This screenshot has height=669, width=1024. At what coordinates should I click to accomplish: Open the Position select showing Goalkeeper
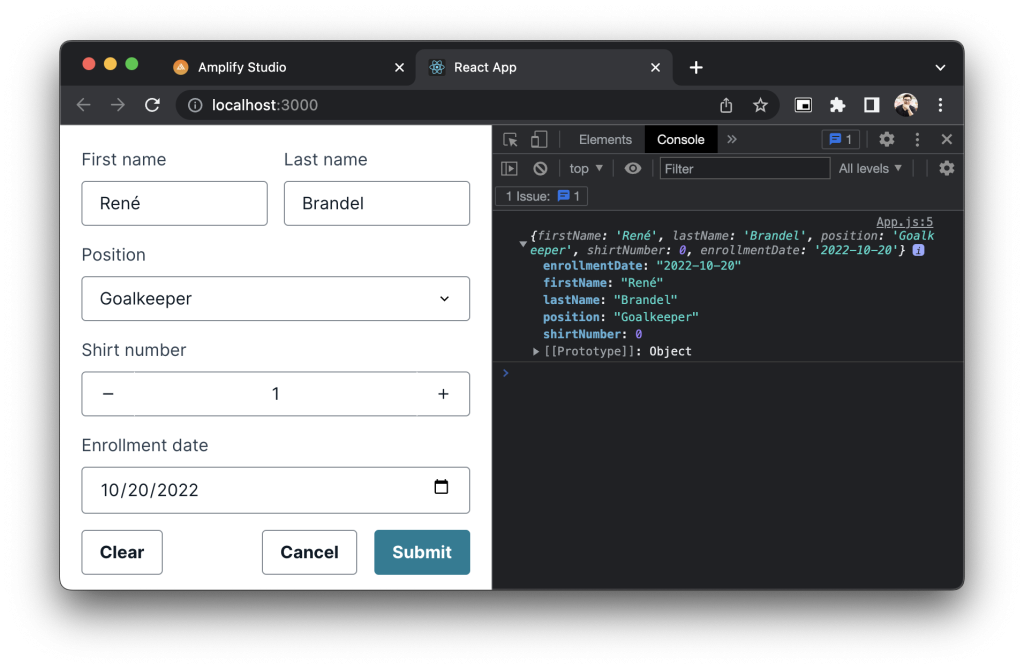tap(276, 298)
